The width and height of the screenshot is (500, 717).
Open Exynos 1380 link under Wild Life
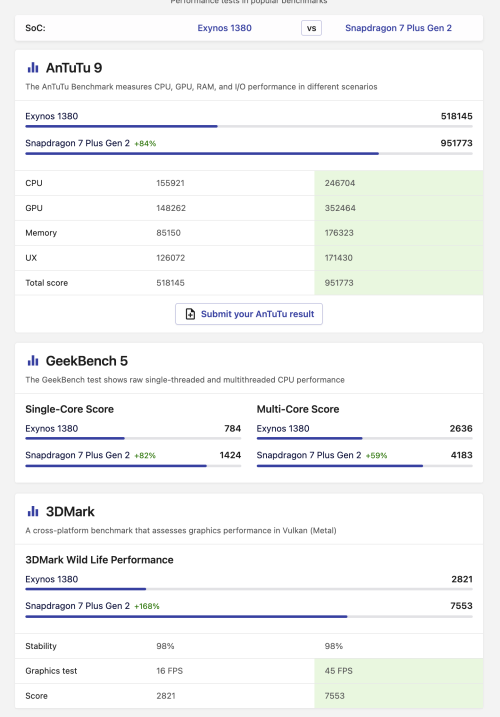click(52, 579)
